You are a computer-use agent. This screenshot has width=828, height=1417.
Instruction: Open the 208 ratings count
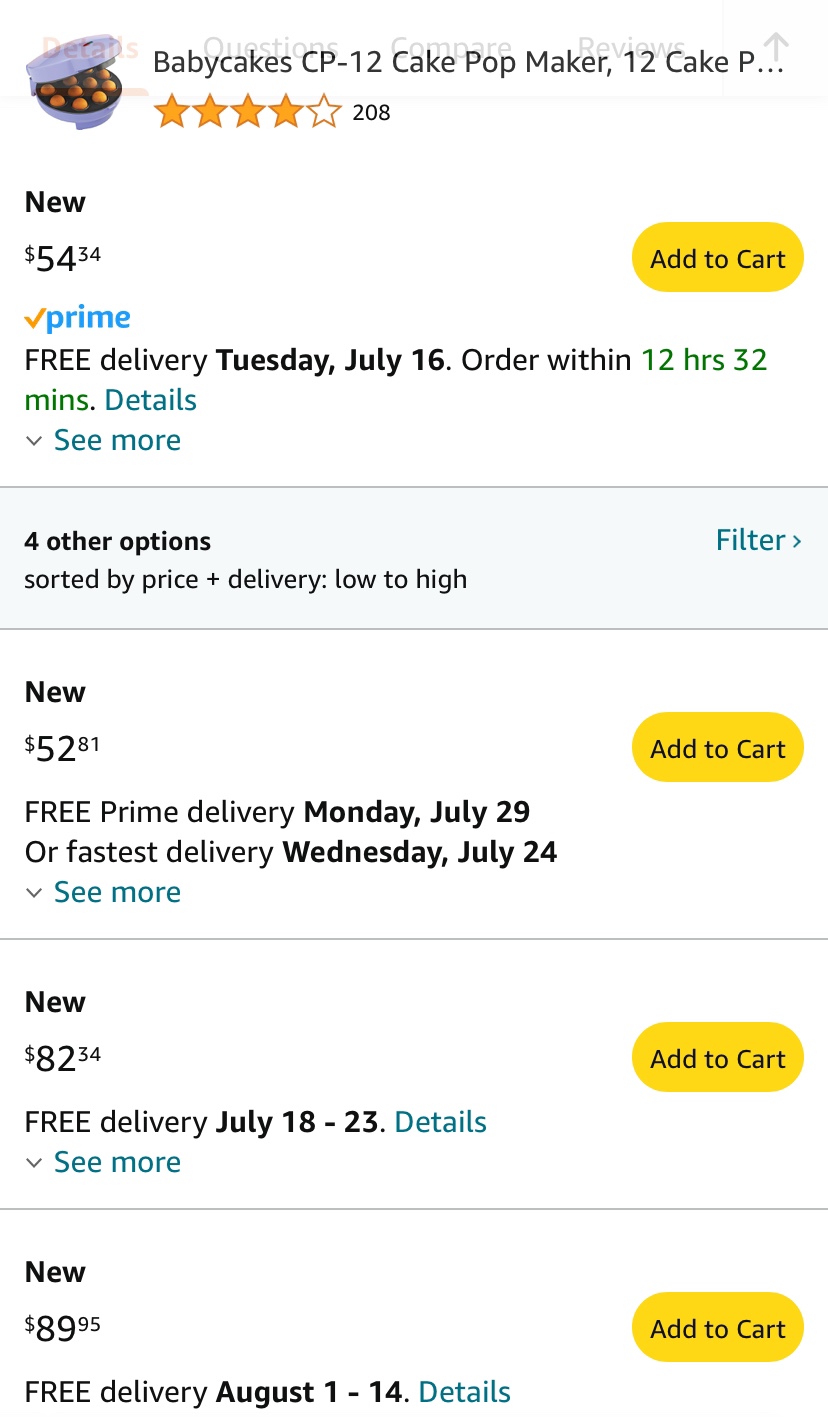371,112
